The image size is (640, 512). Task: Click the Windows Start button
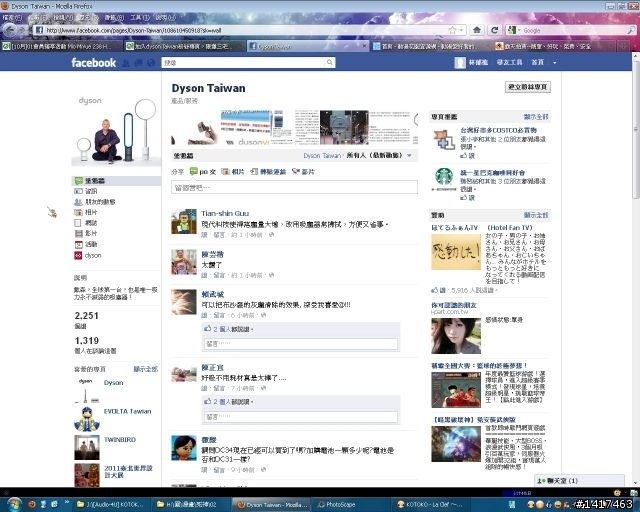(13, 504)
